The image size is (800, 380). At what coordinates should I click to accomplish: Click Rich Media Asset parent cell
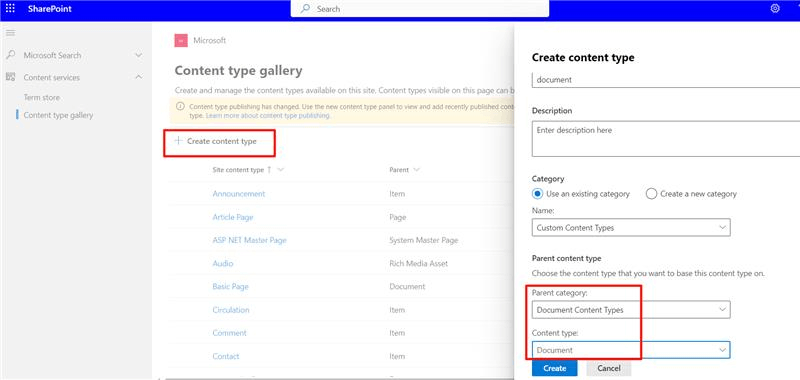418,264
